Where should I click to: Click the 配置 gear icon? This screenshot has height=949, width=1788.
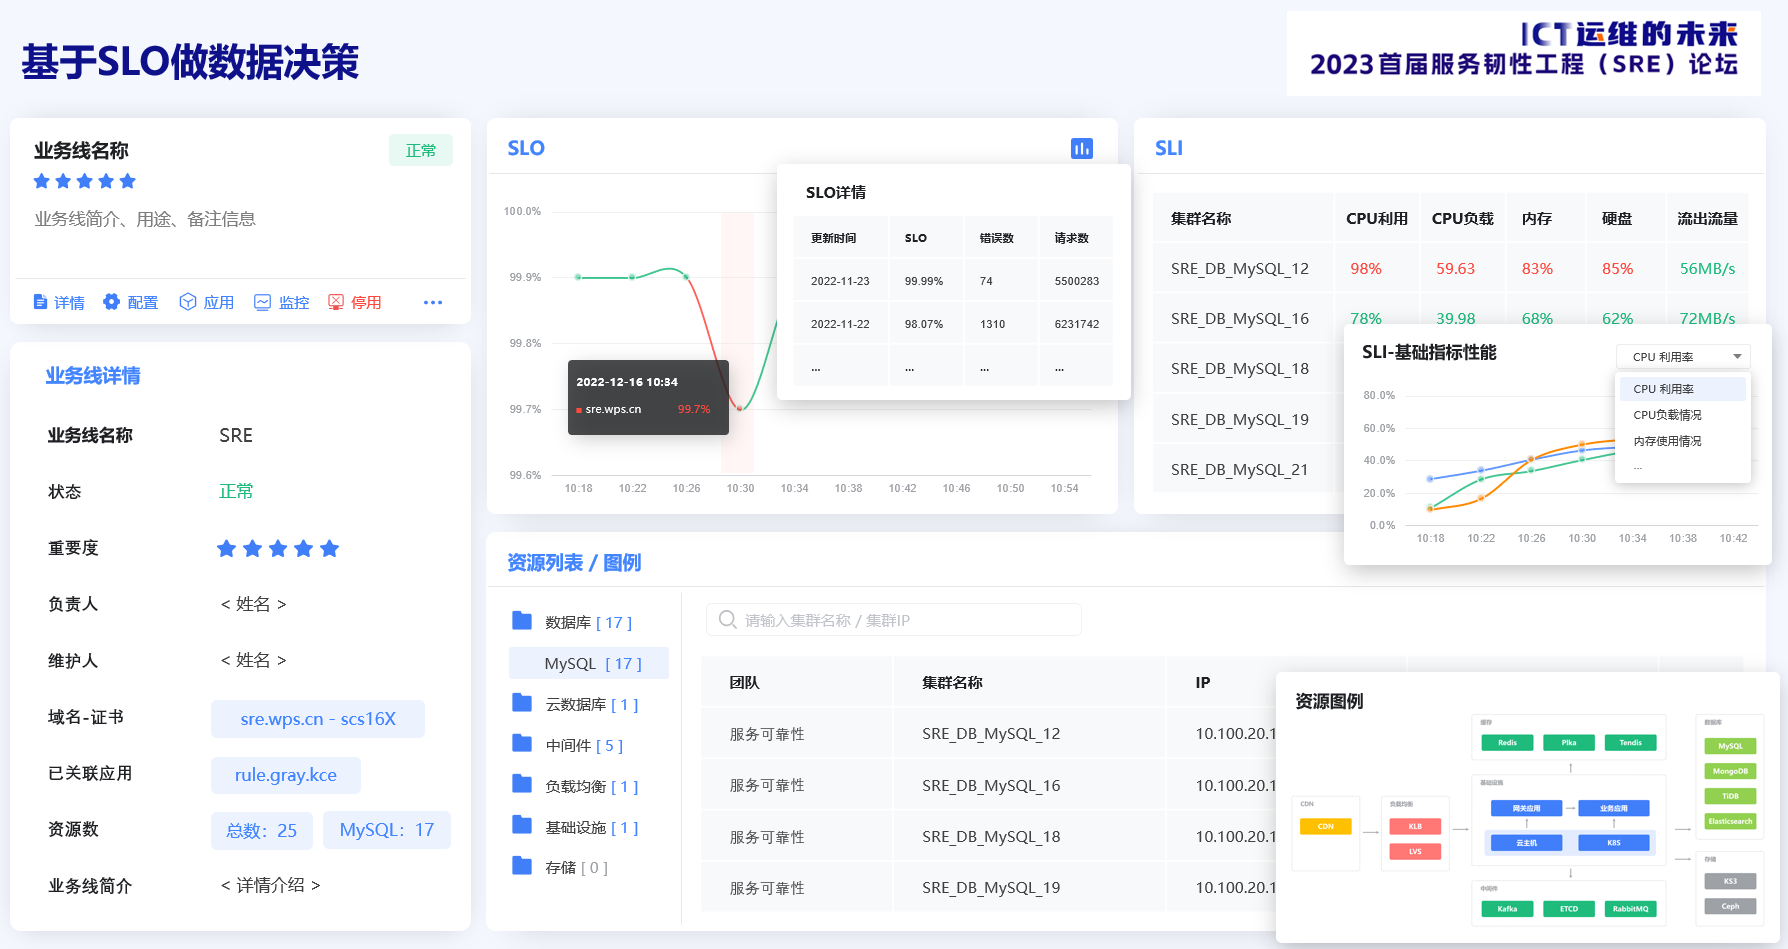point(111,302)
